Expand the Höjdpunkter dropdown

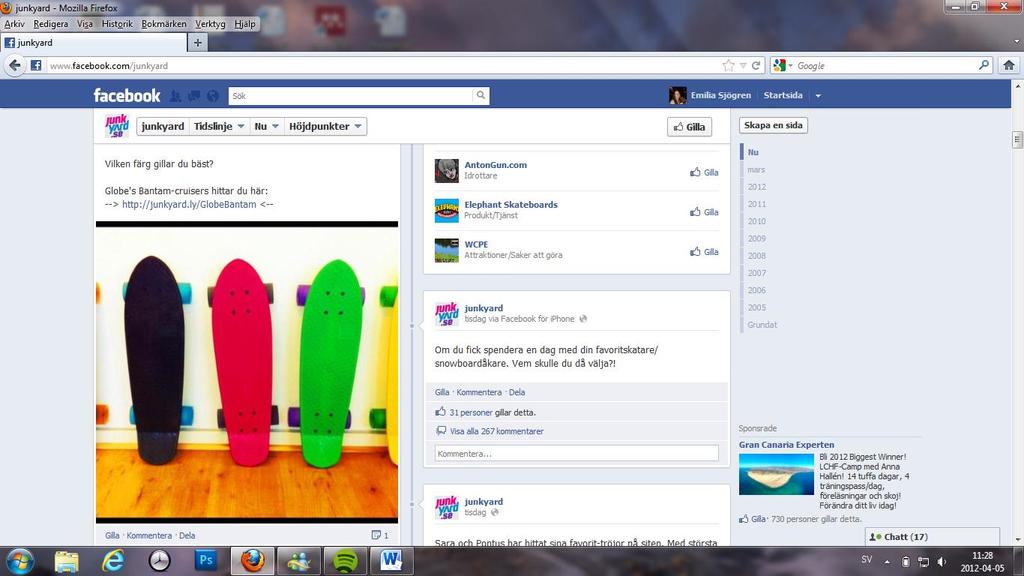325,126
